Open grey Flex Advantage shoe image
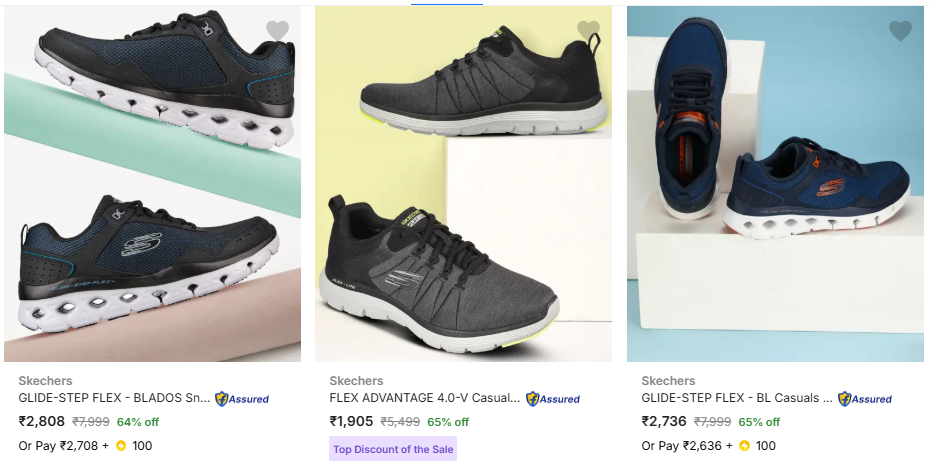 pos(464,185)
